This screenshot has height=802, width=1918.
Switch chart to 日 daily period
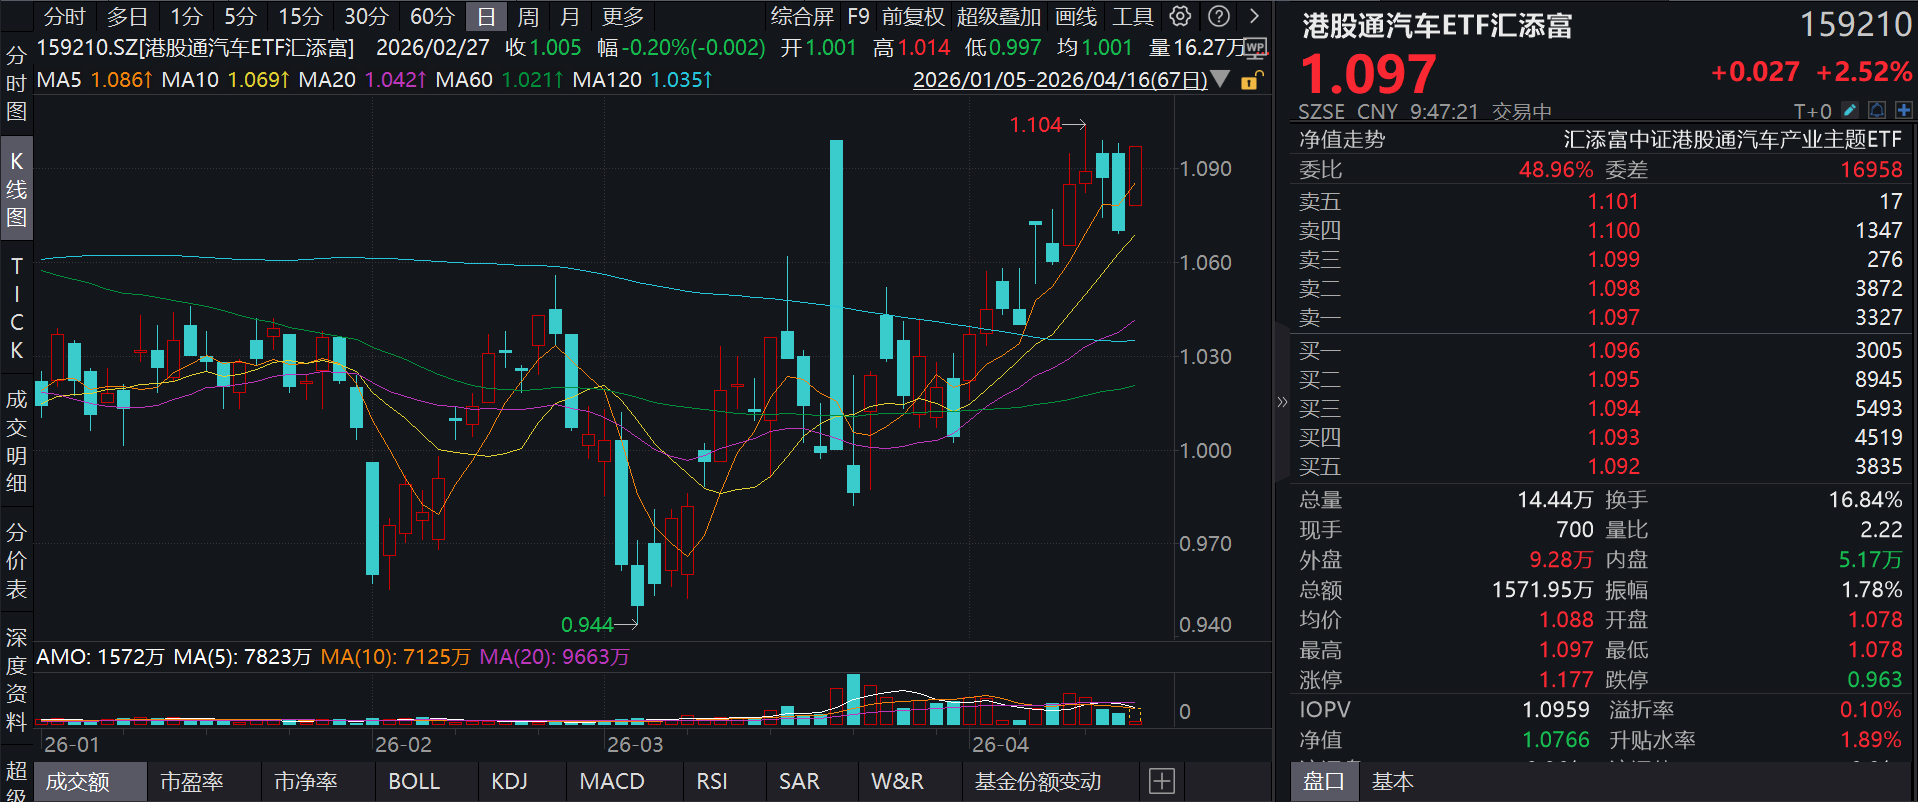pos(486,16)
